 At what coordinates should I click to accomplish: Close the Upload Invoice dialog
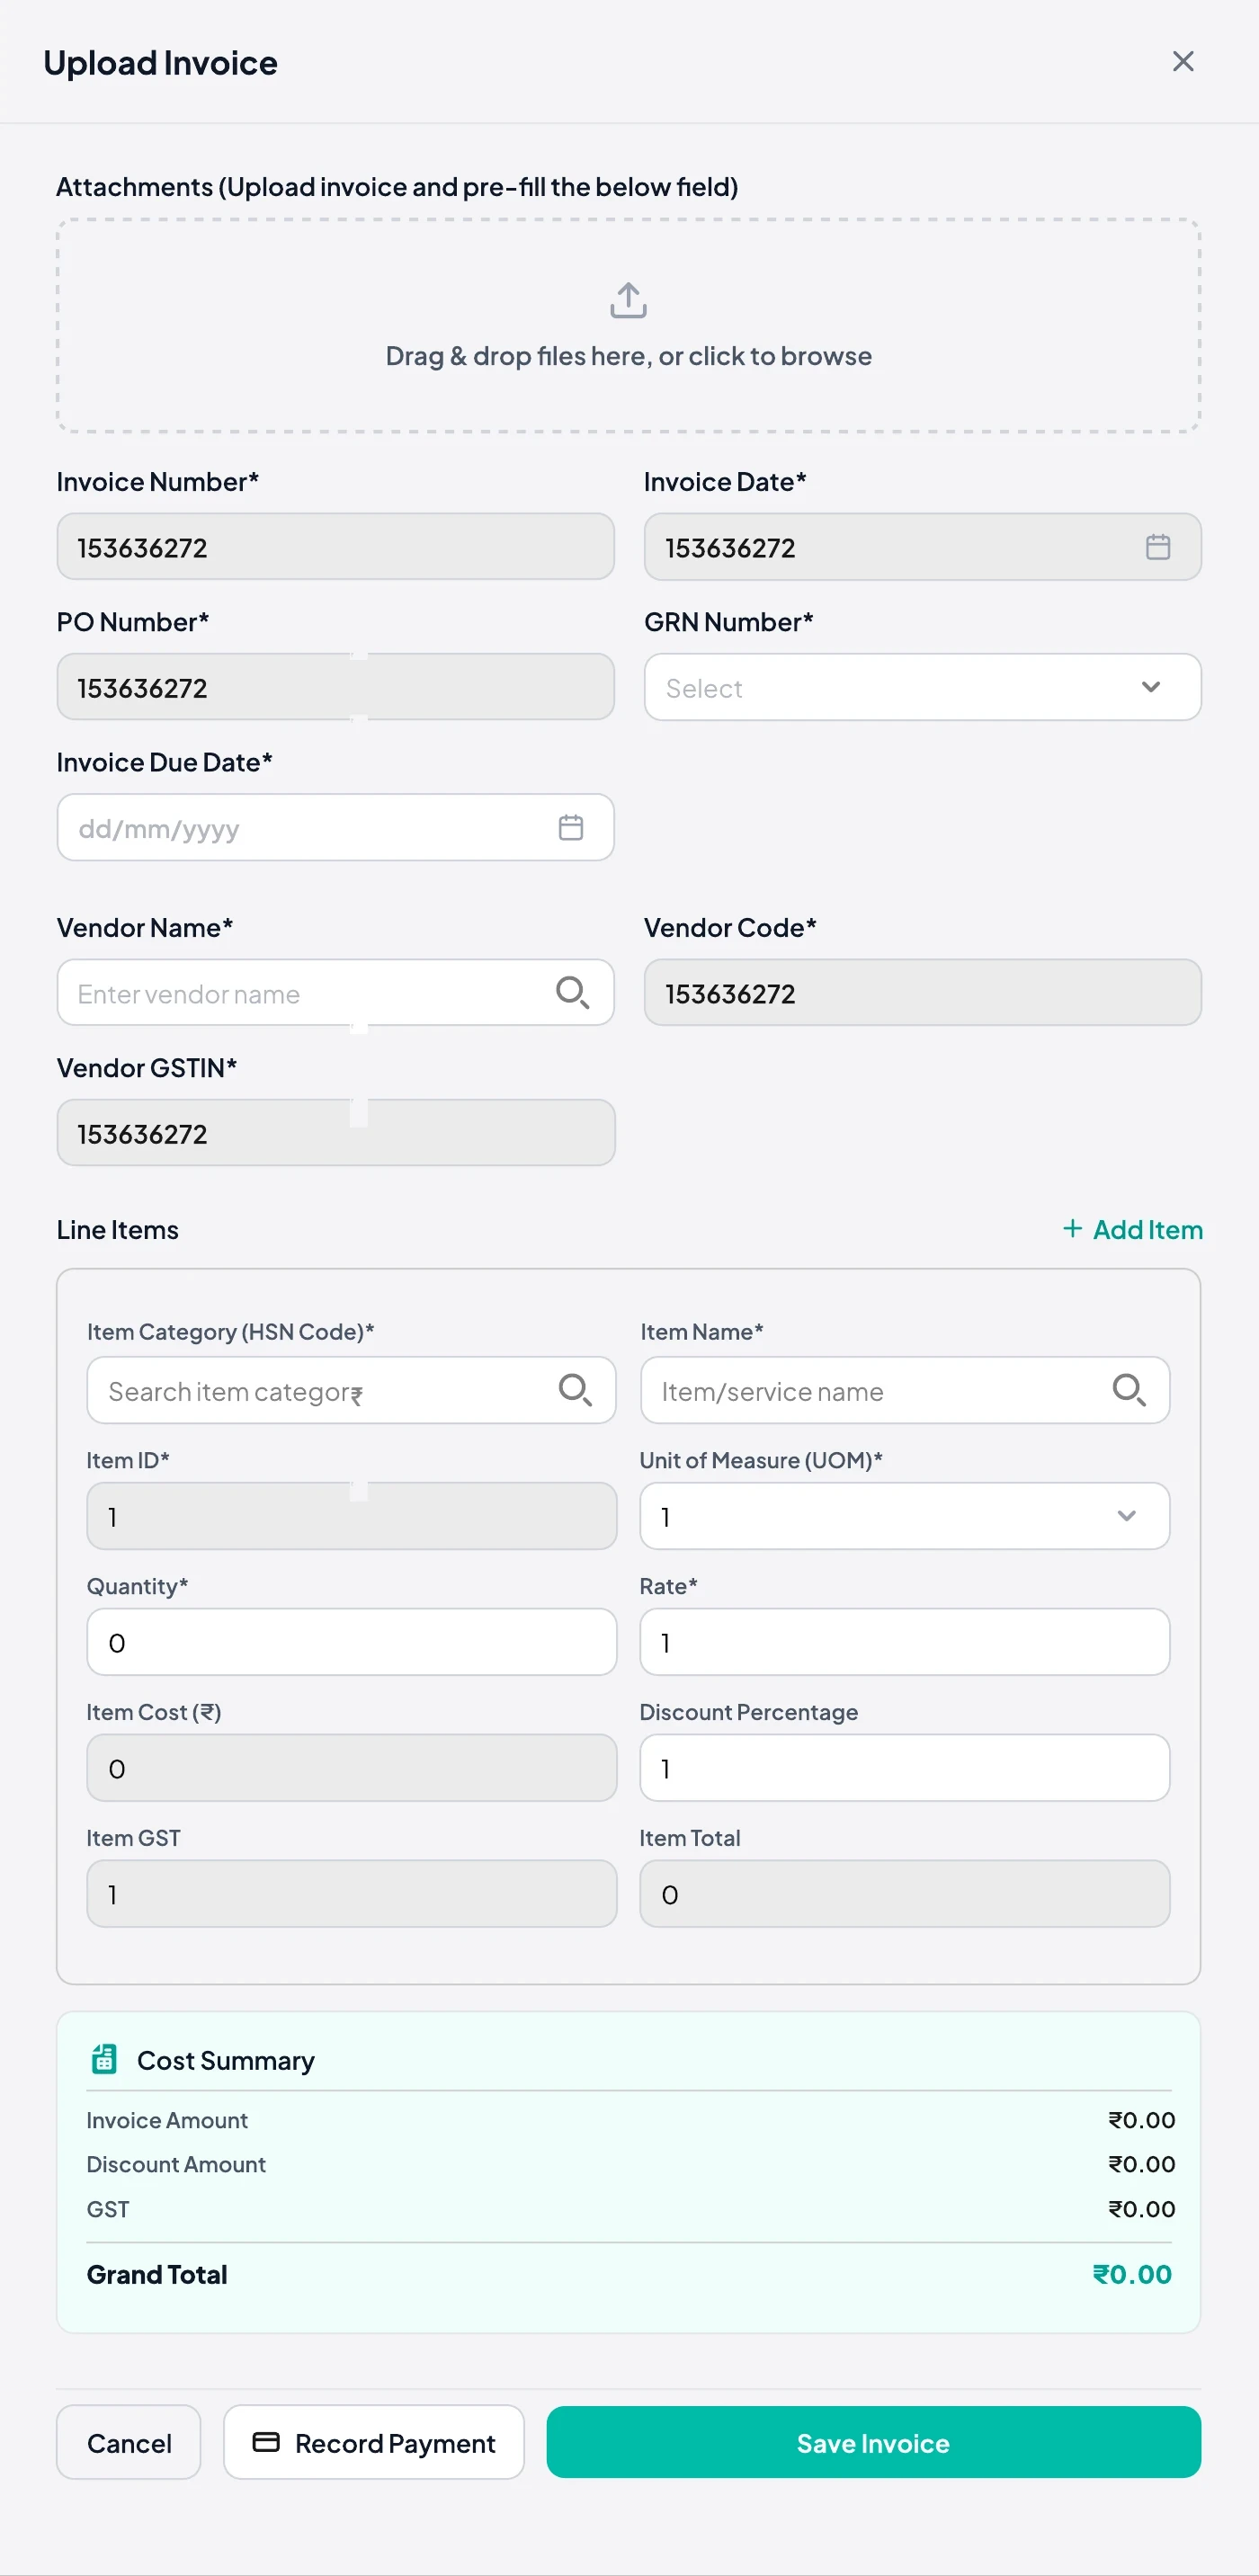tap(1182, 62)
